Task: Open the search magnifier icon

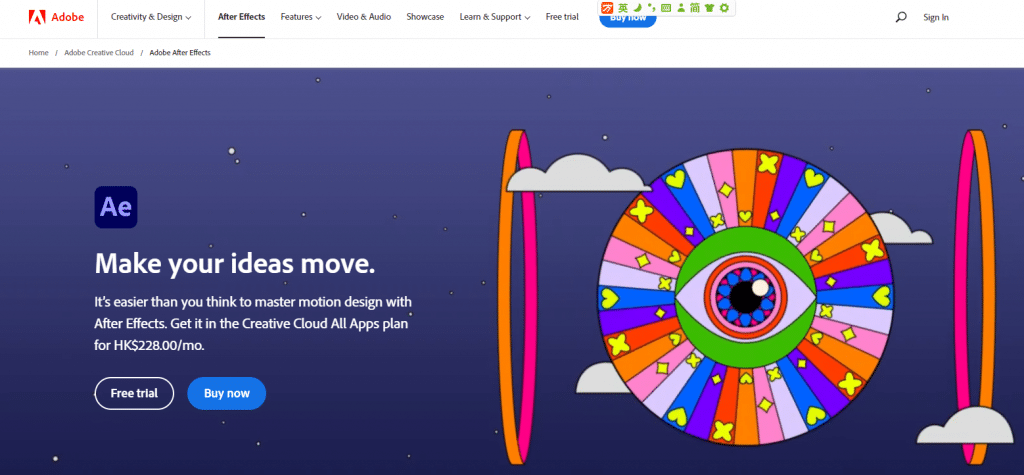Action: [x=901, y=17]
